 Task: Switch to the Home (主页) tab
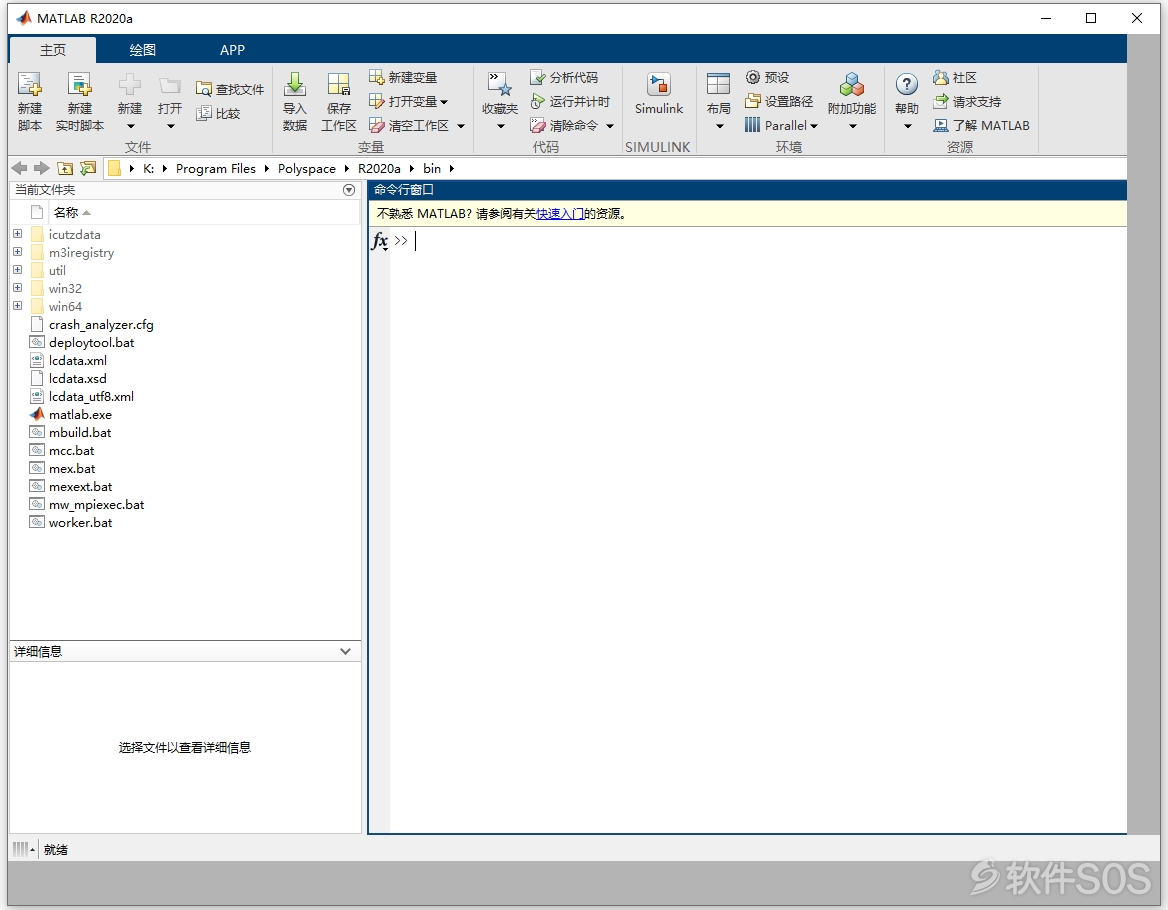point(52,50)
